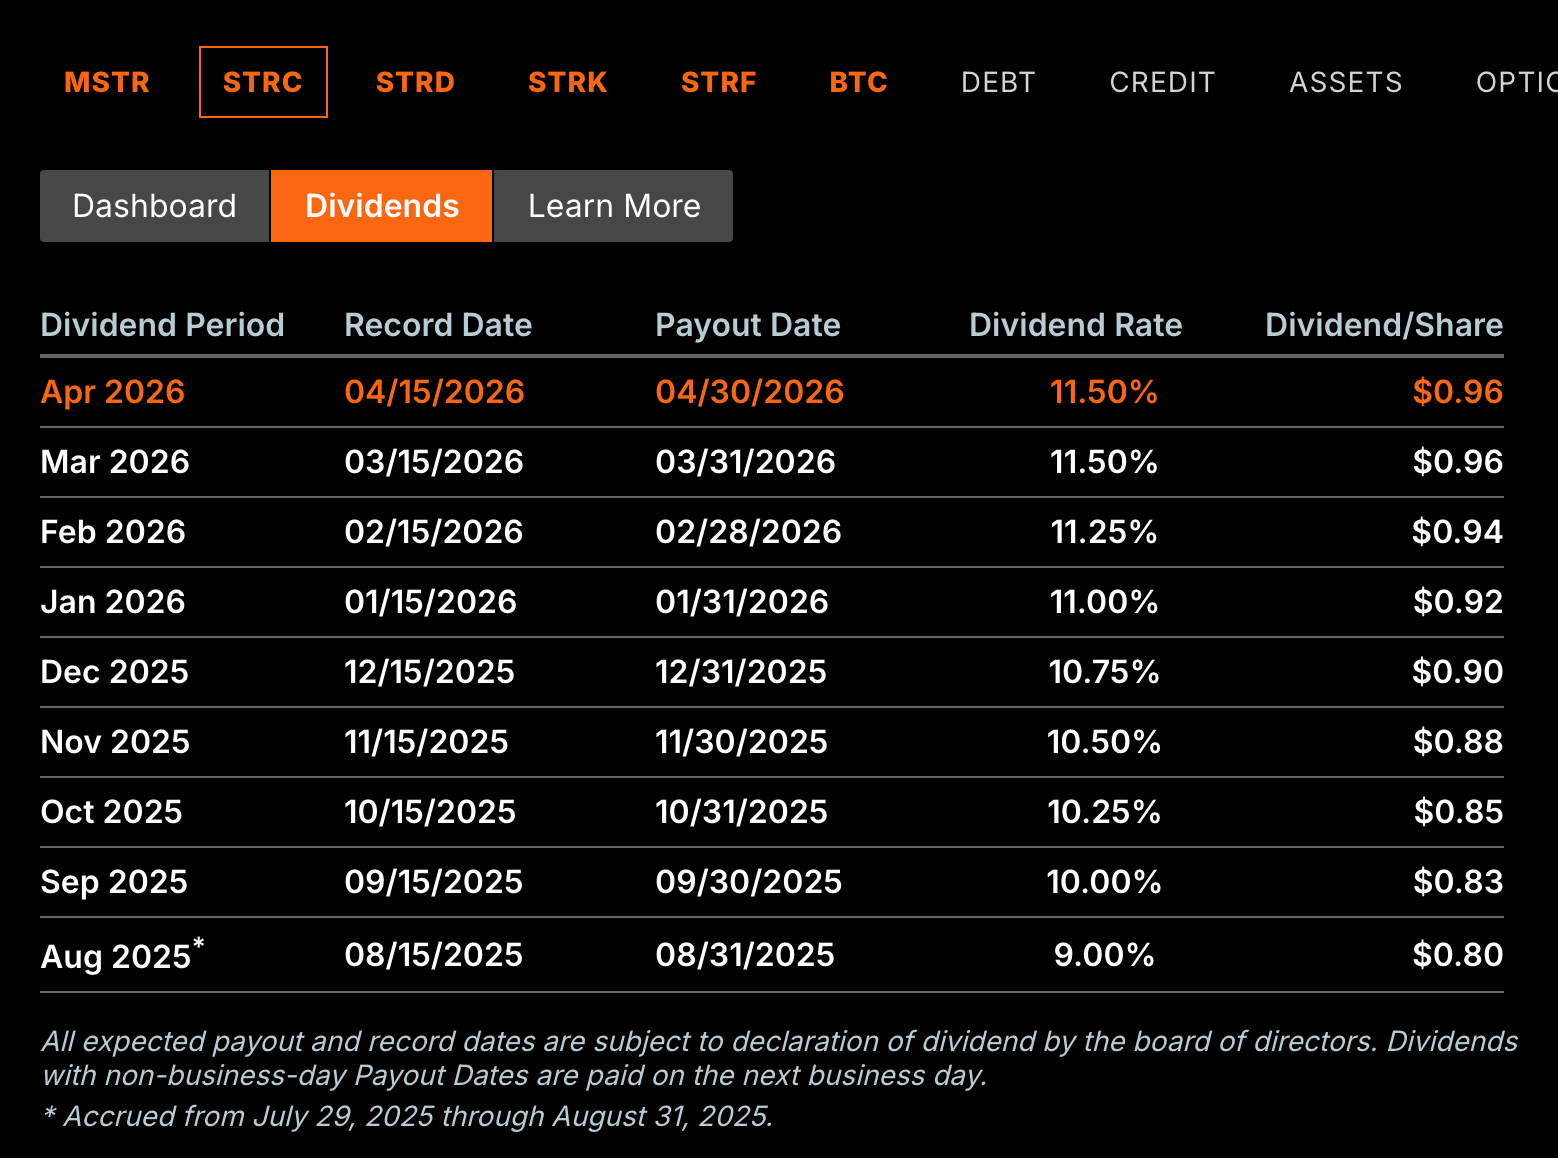
Task: Select the Mar 2026 dividend period
Action: pyautogui.click(x=115, y=462)
